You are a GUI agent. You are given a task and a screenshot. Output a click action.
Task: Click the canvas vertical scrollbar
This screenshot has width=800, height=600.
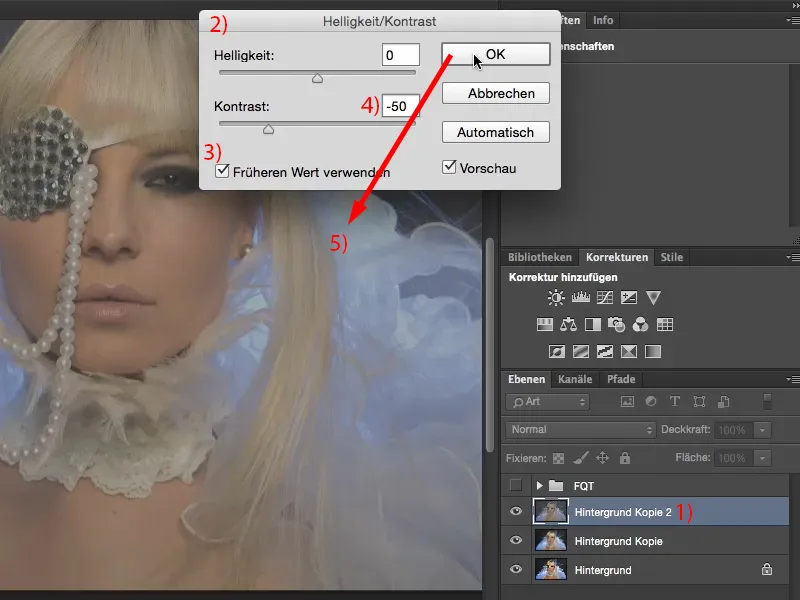tap(490, 344)
